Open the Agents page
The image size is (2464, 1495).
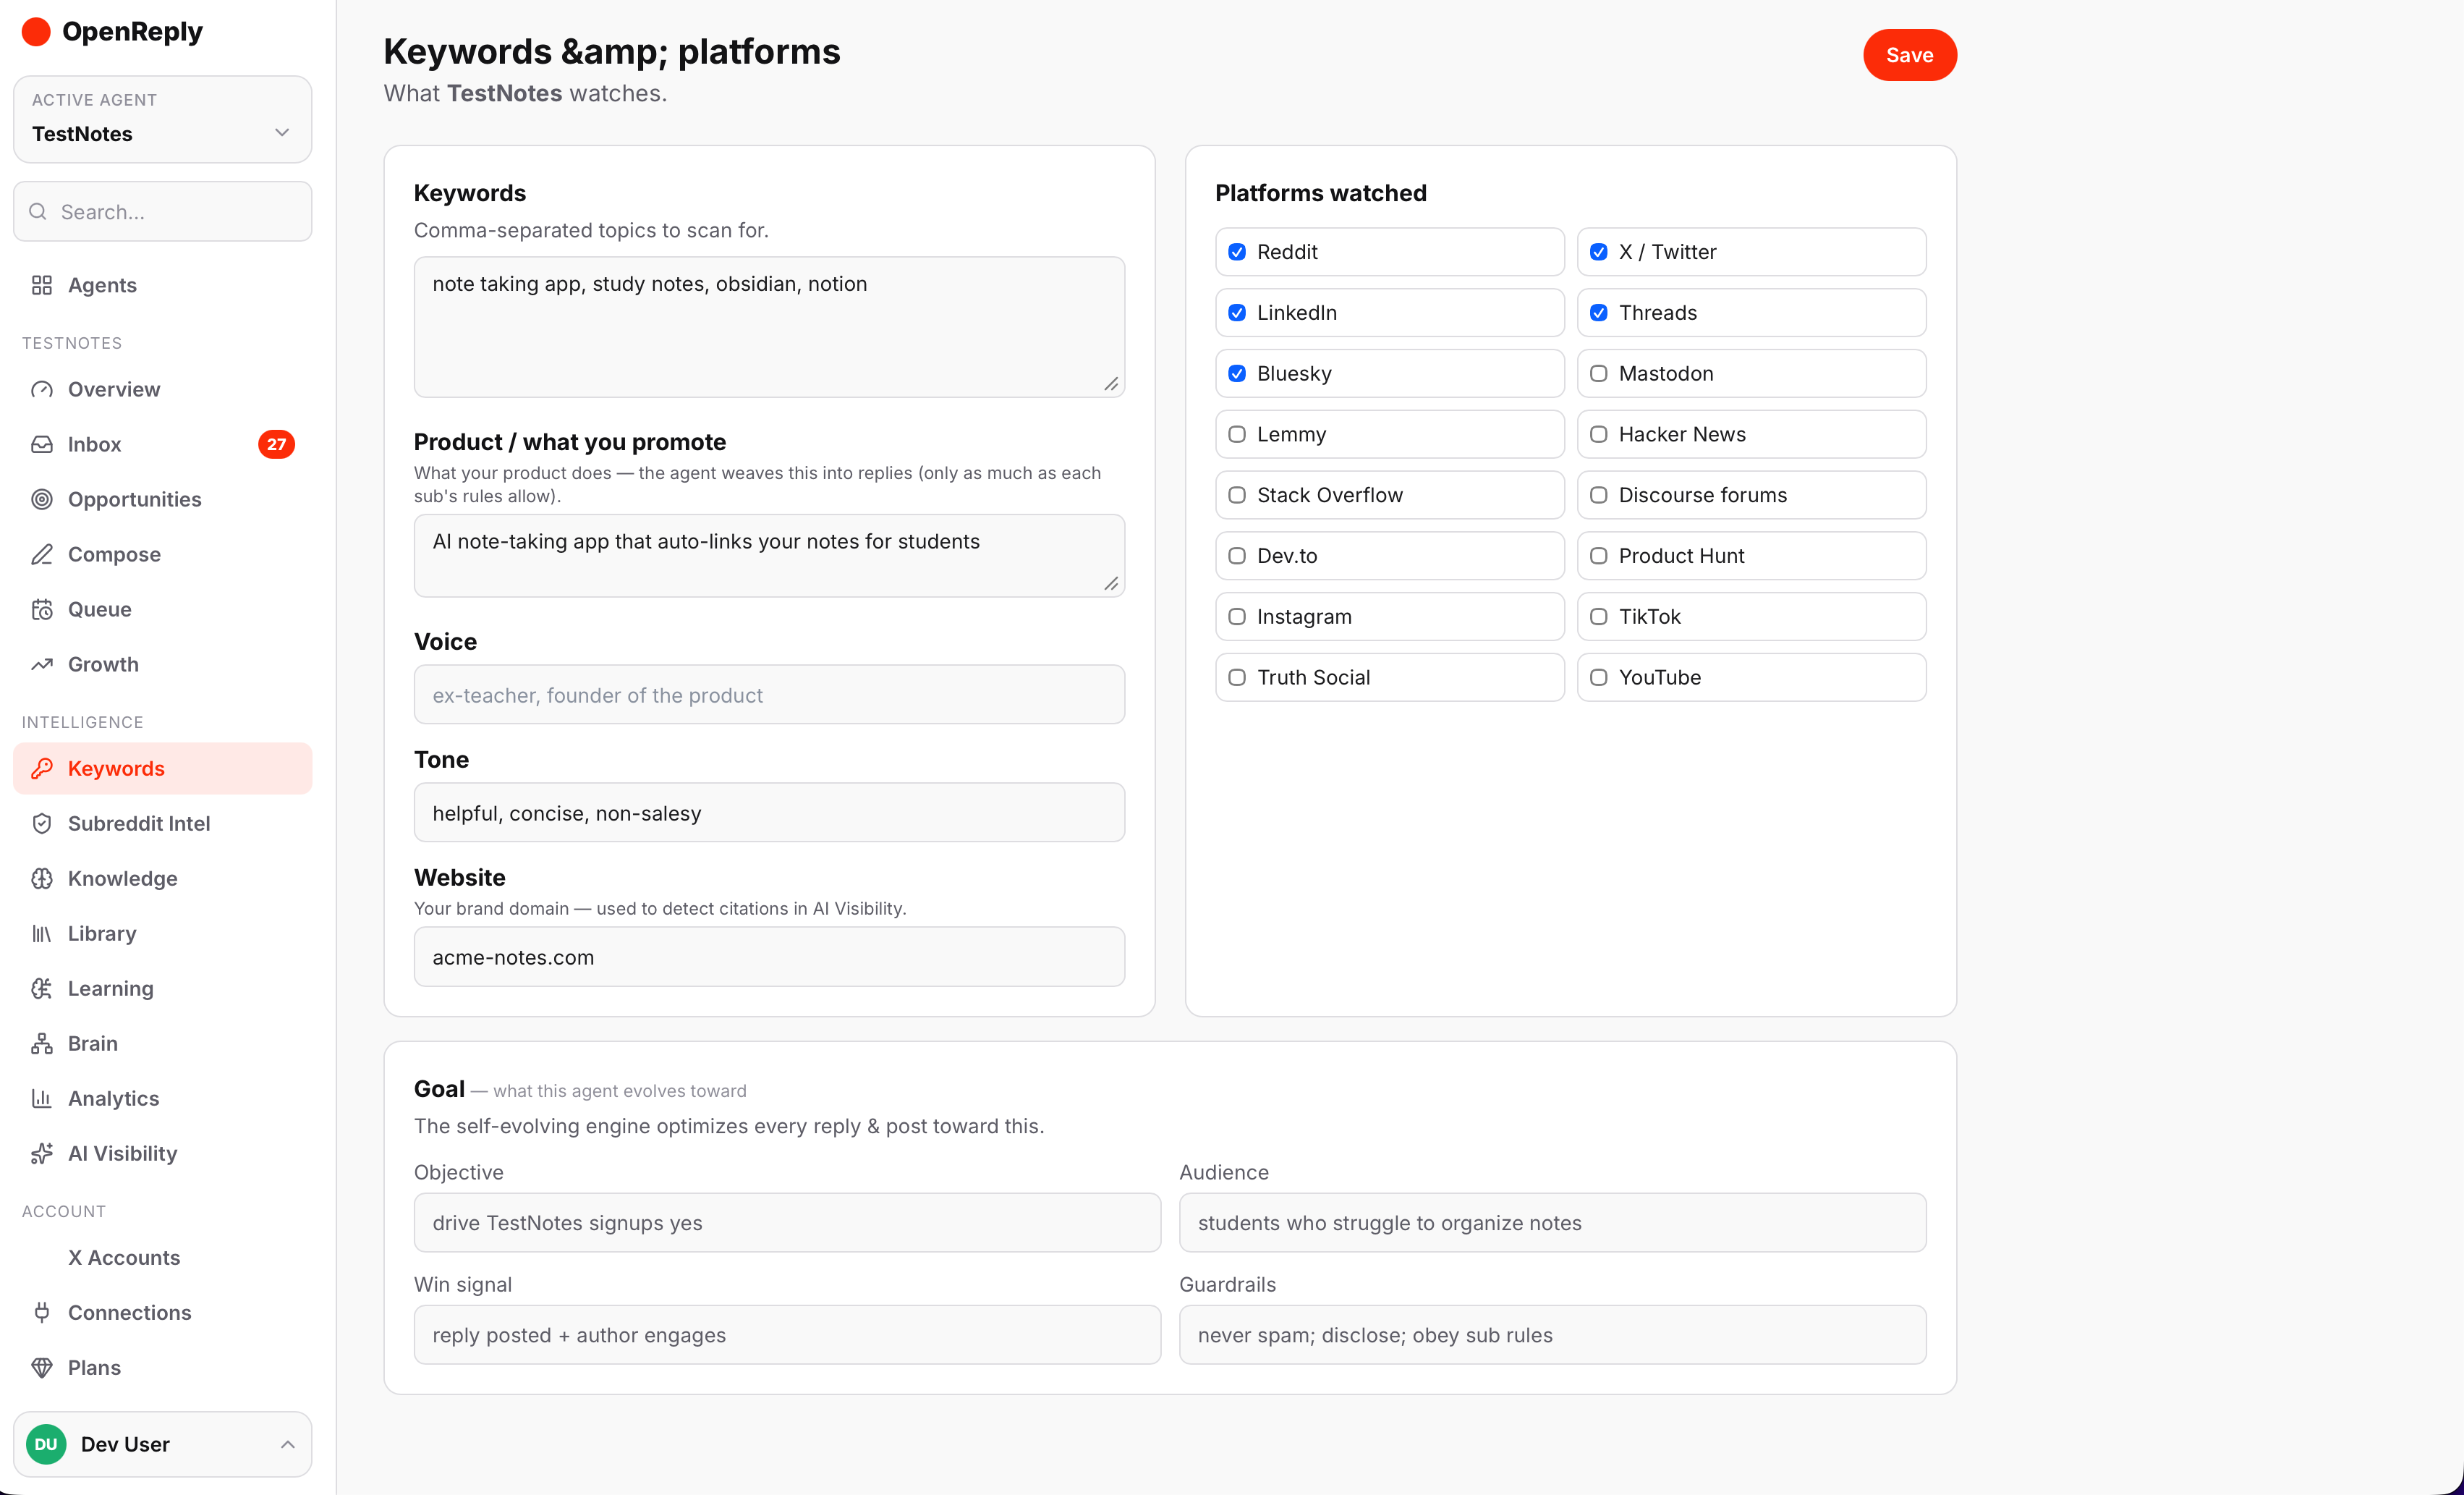tap(163, 285)
